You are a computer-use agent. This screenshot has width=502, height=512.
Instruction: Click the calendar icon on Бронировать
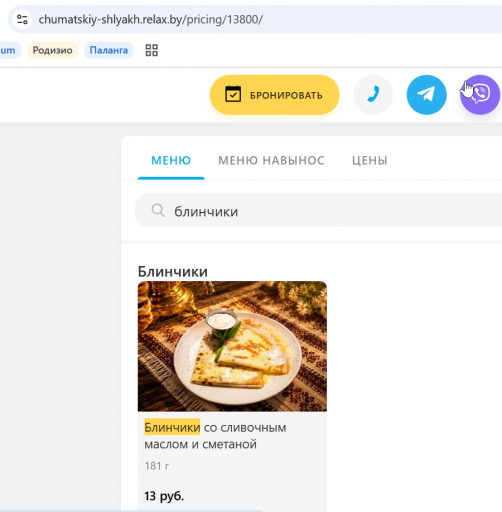click(x=233, y=94)
